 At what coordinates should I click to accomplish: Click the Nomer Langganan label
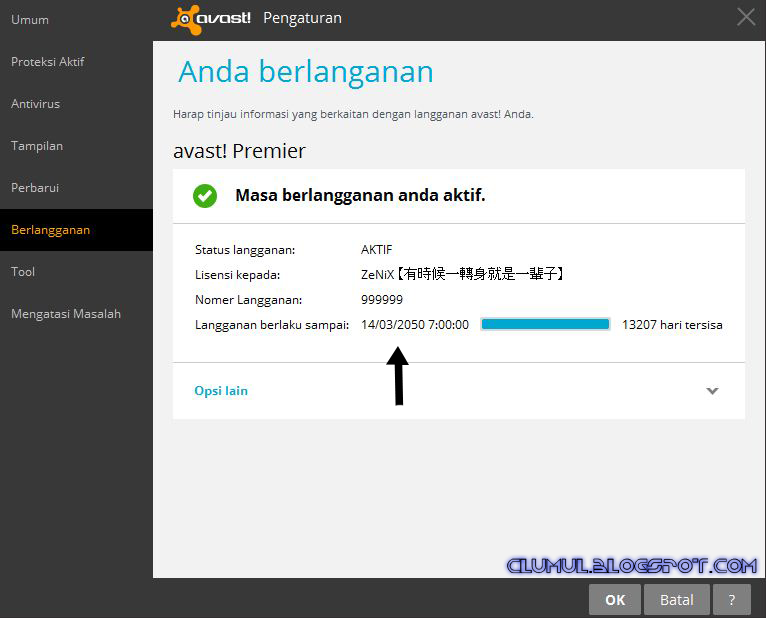point(248,300)
